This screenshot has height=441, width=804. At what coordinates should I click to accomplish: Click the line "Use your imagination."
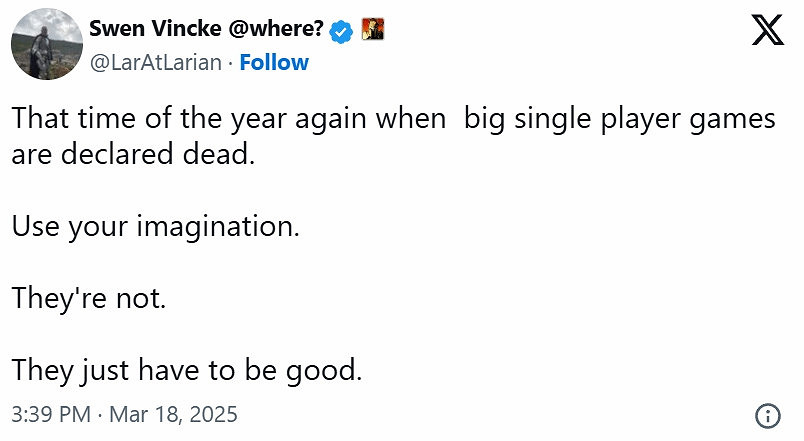(x=155, y=227)
